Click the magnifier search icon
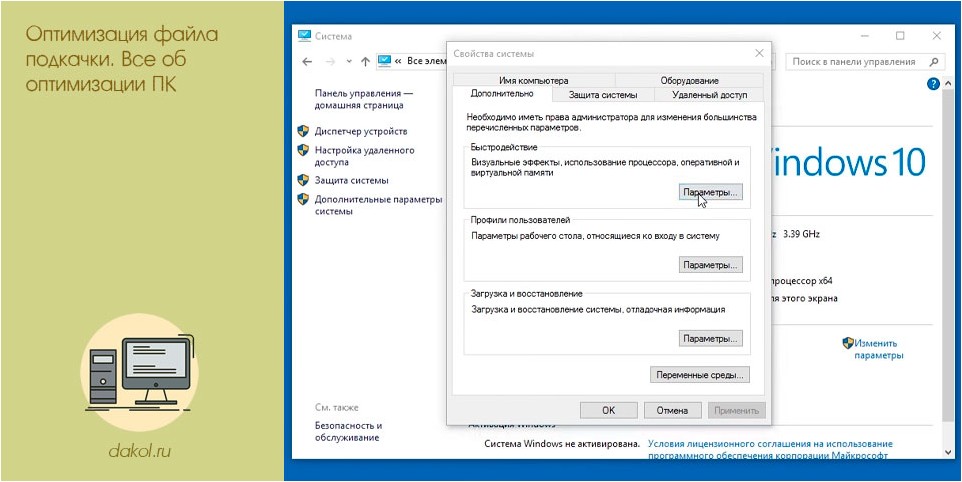962x482 pixels. (933, 61)
